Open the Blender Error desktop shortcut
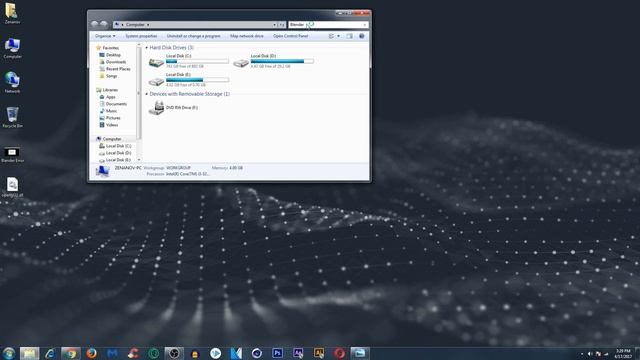Viewport: 640px width, 360px height. (x=12, y=154)
